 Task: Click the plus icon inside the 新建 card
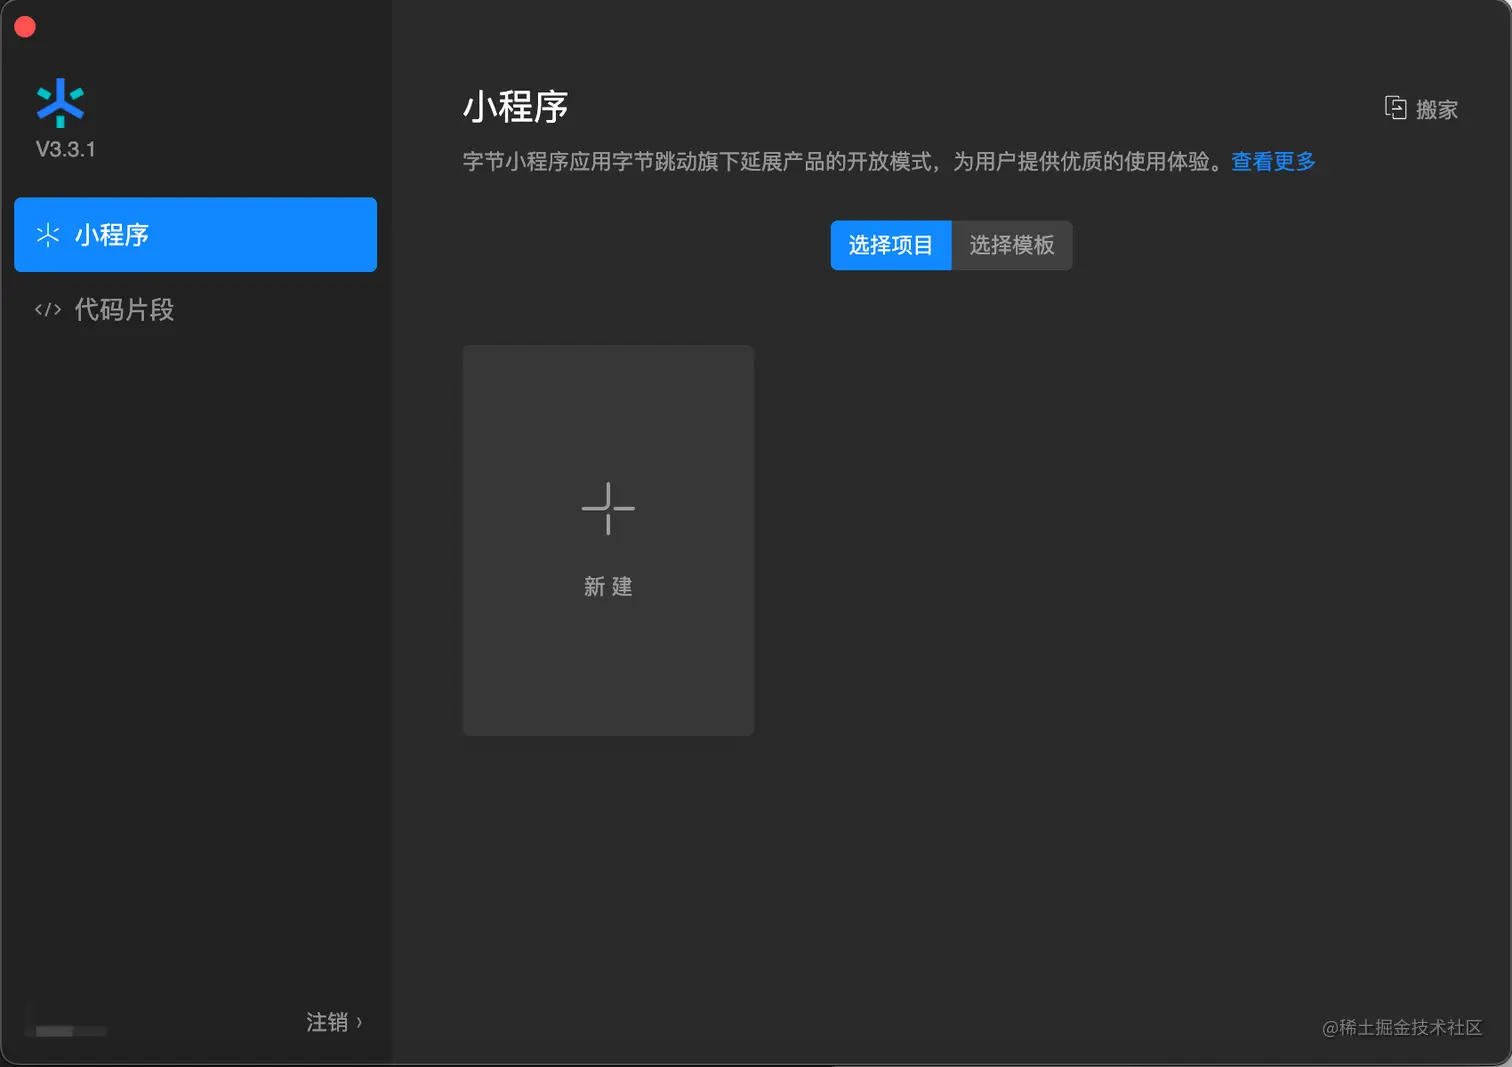click(608, 509)
